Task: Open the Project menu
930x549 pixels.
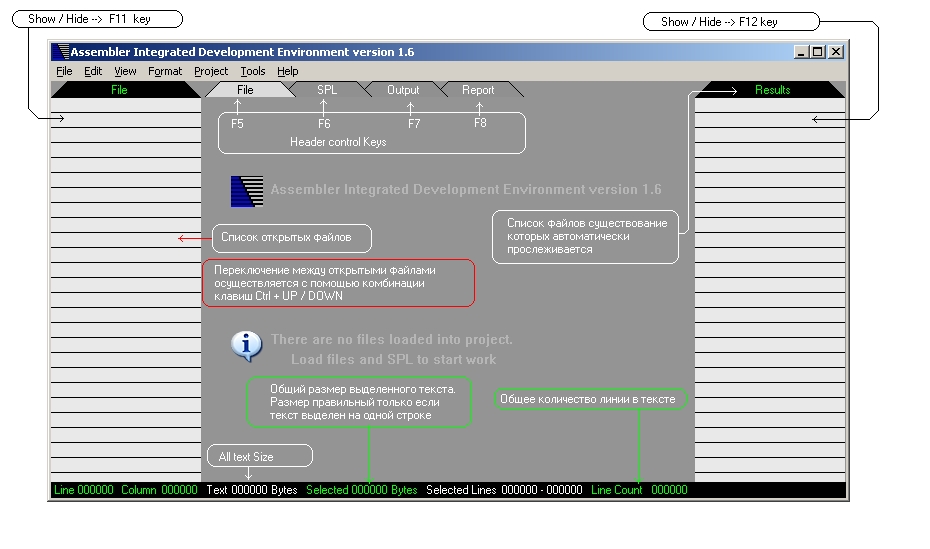Action: (211, 72)
